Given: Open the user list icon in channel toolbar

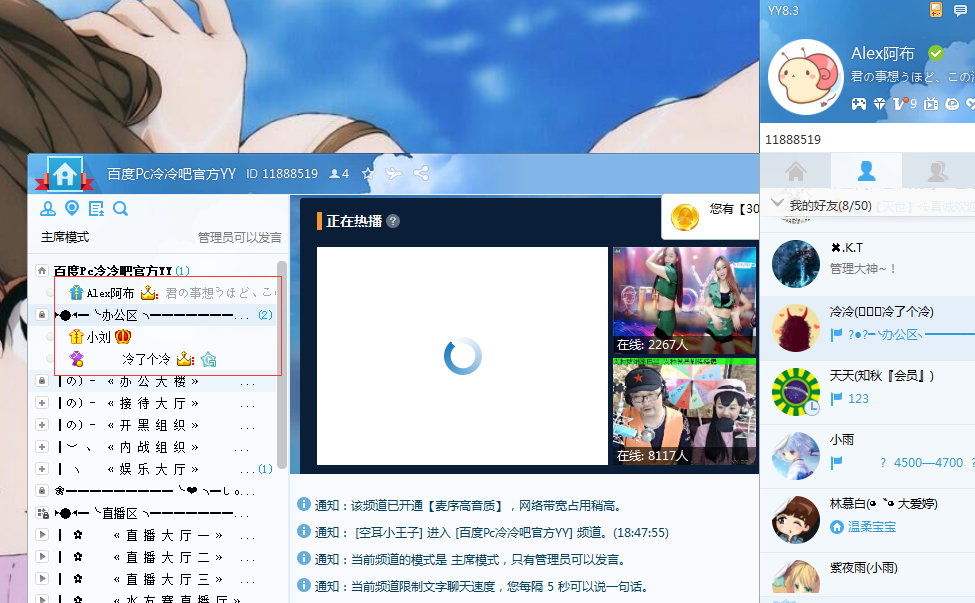Looking at the screenshot, I should click(x=48, y=209).
